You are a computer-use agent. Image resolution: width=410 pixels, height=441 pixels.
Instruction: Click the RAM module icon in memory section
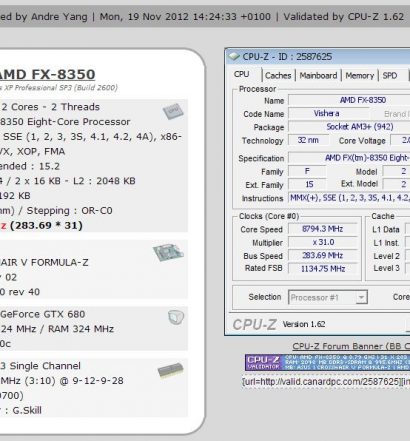170,370
